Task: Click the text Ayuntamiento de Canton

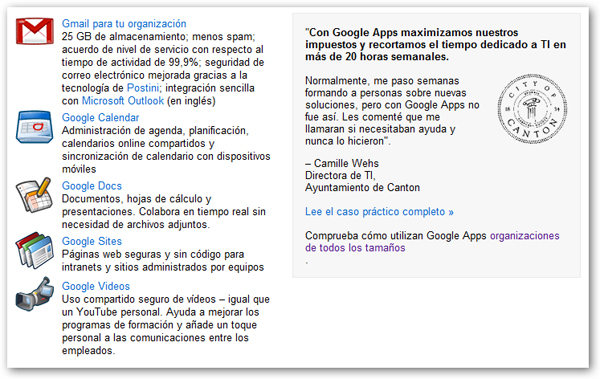Action: point(362,188)
